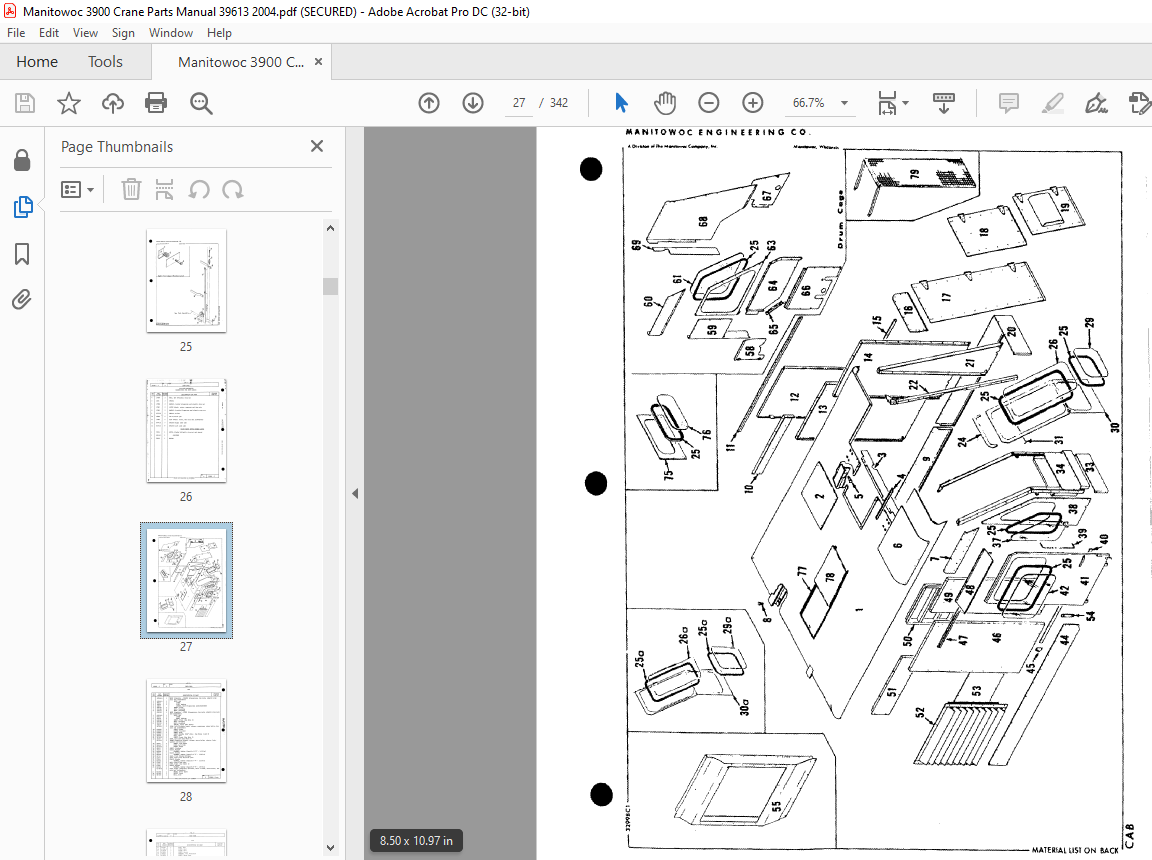Image resolution: width=1152 pixels, height=860 pixels.
Task: Open the Sign menu
Action: coord(123,32)
